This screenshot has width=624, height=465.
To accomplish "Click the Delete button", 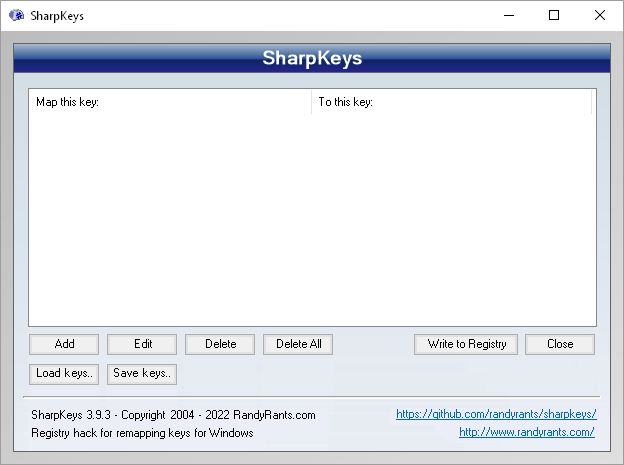I will [x=220, y=344].
